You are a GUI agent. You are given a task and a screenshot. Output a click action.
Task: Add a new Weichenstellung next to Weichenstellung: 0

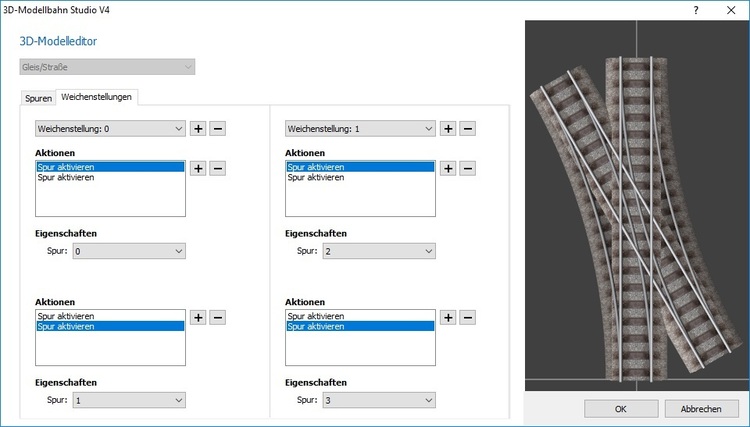coord(198,129)
